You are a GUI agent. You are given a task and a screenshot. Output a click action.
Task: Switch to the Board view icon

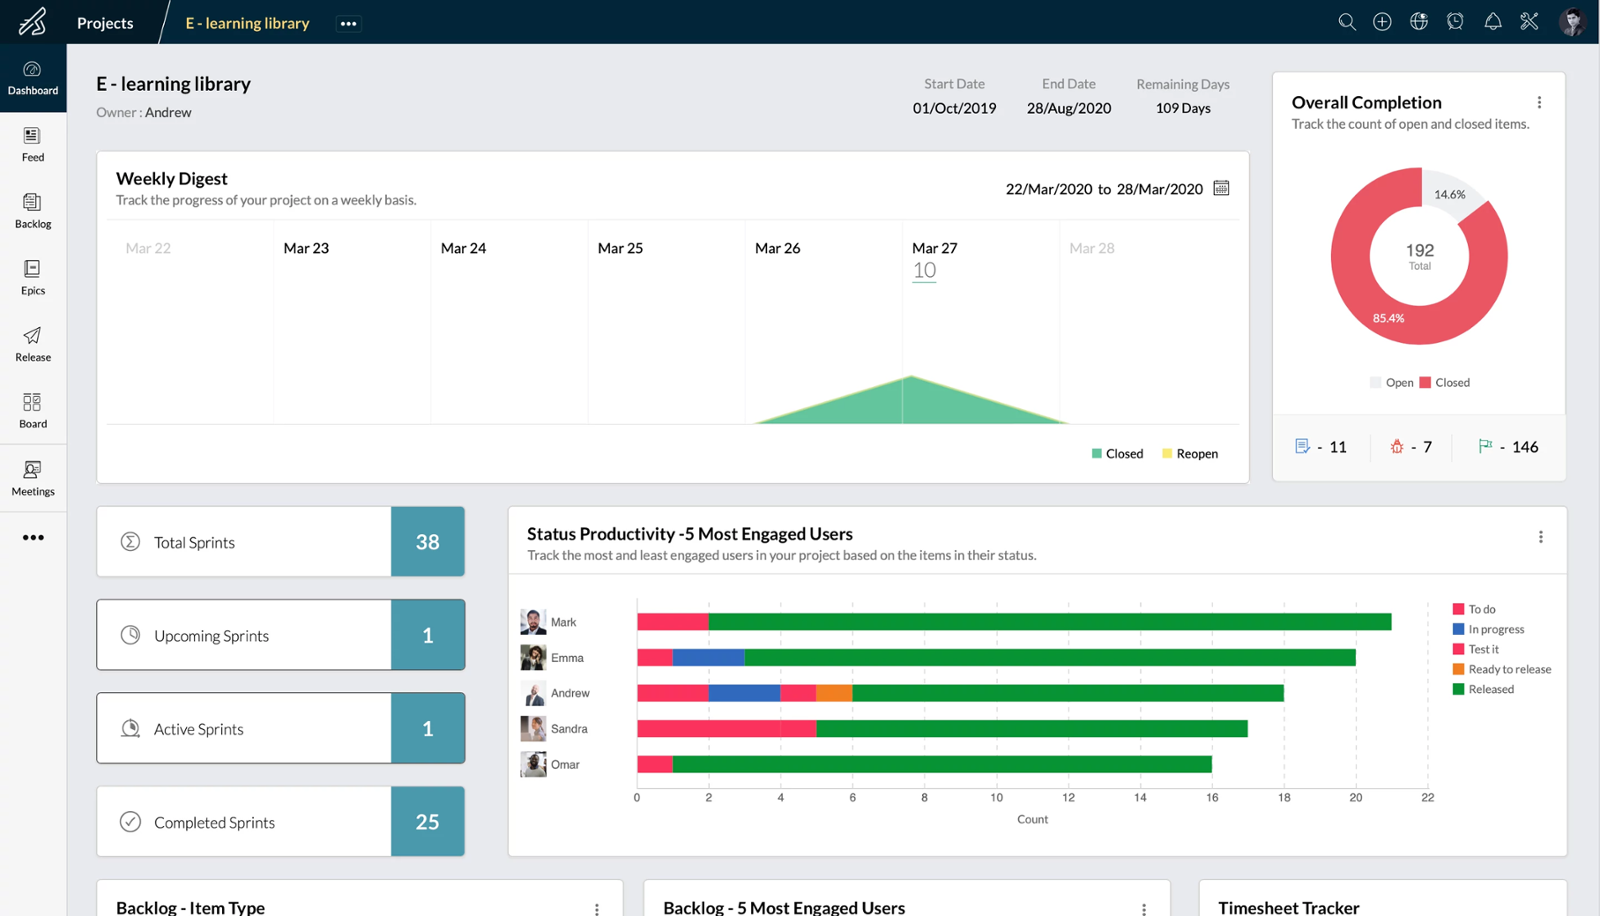[32, 410]
